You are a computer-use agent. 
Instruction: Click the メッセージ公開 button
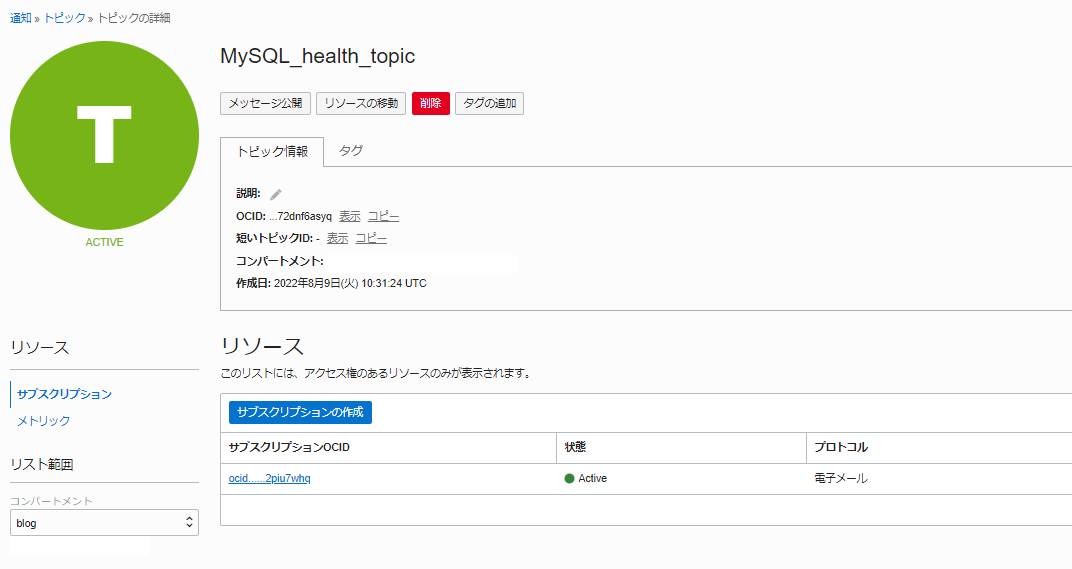[265, 103]
